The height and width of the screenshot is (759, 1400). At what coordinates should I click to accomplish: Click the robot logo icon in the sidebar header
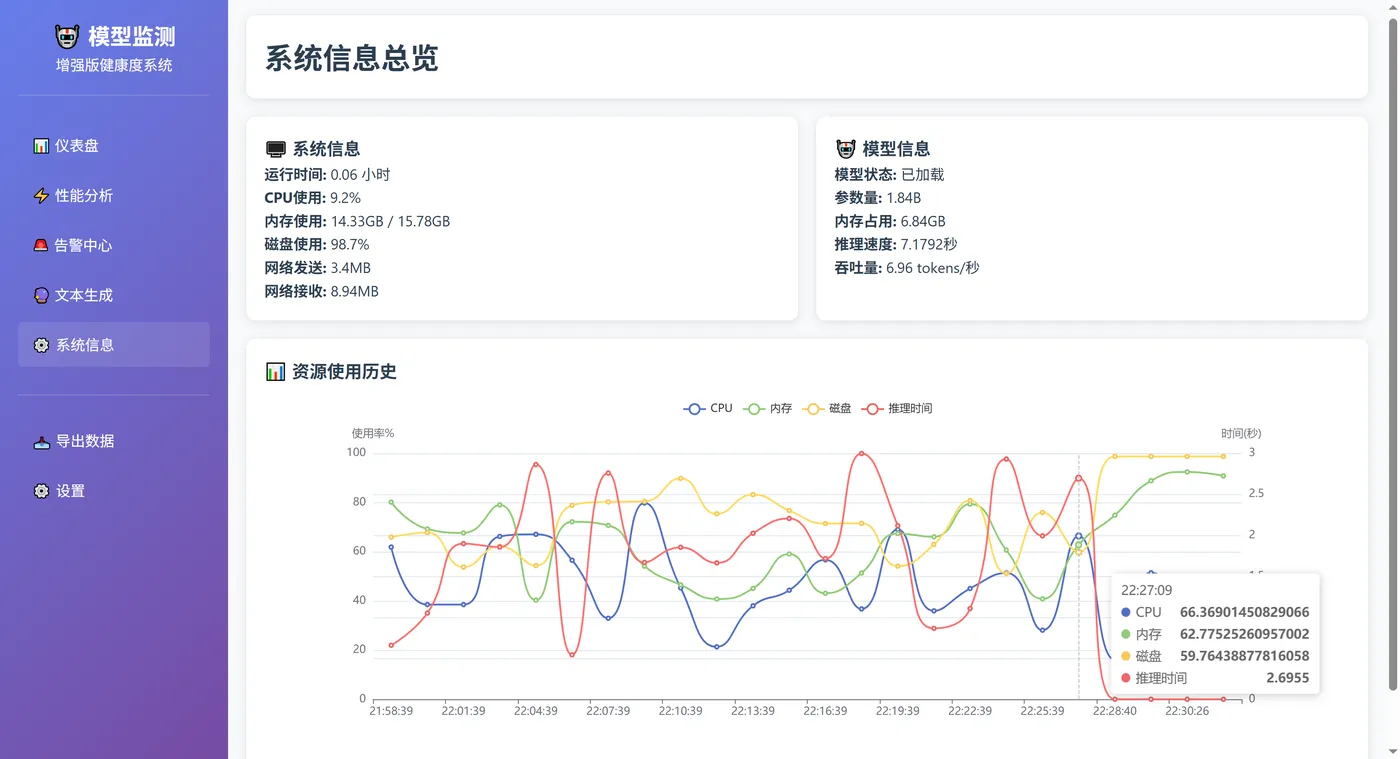(66, 36)
